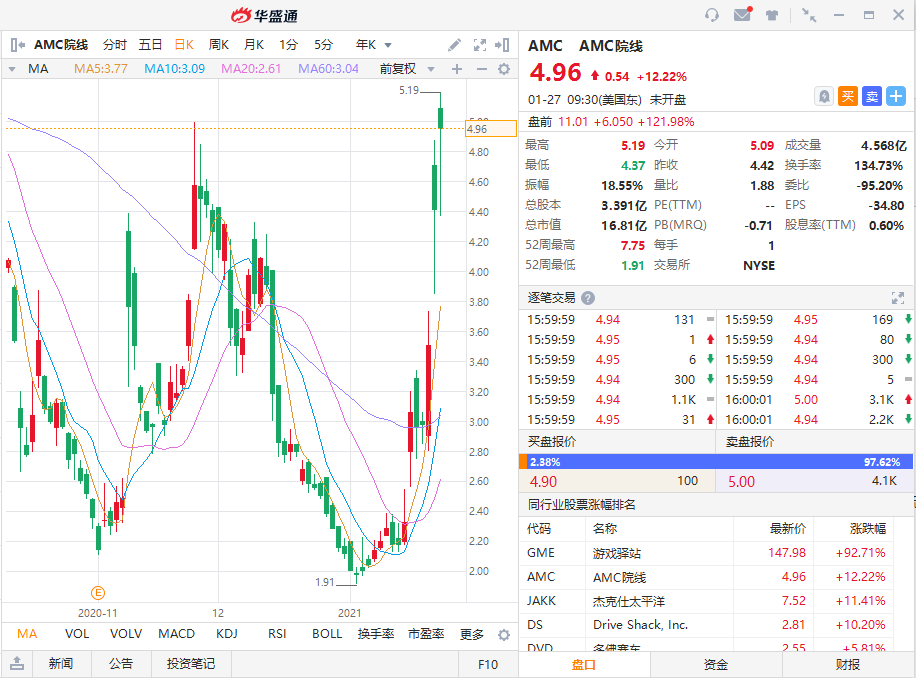Image resolution: width=916 pixels, height=678 pixels.
Task: Click the 华盛通 logo
Action: (x=264, y=16)
